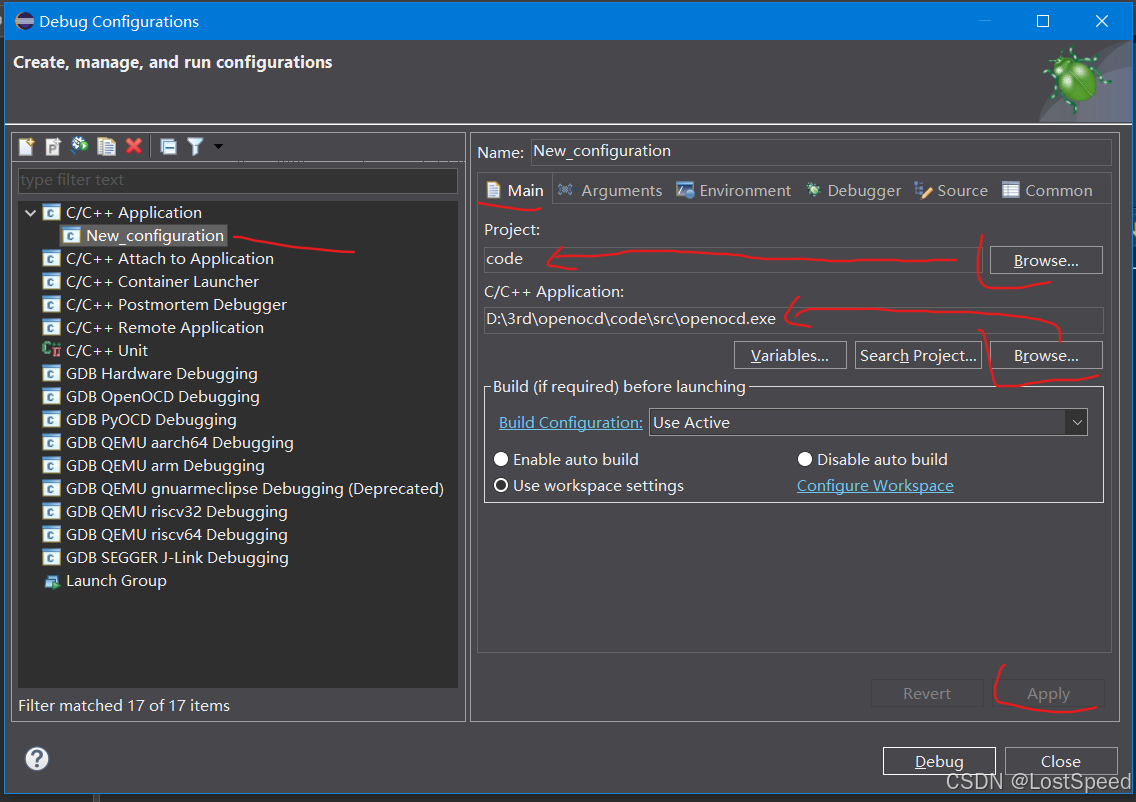Screen dimensions: 1136x802
Task: Click Filter launch configurations funnel icon
Action: coord(195,146)
